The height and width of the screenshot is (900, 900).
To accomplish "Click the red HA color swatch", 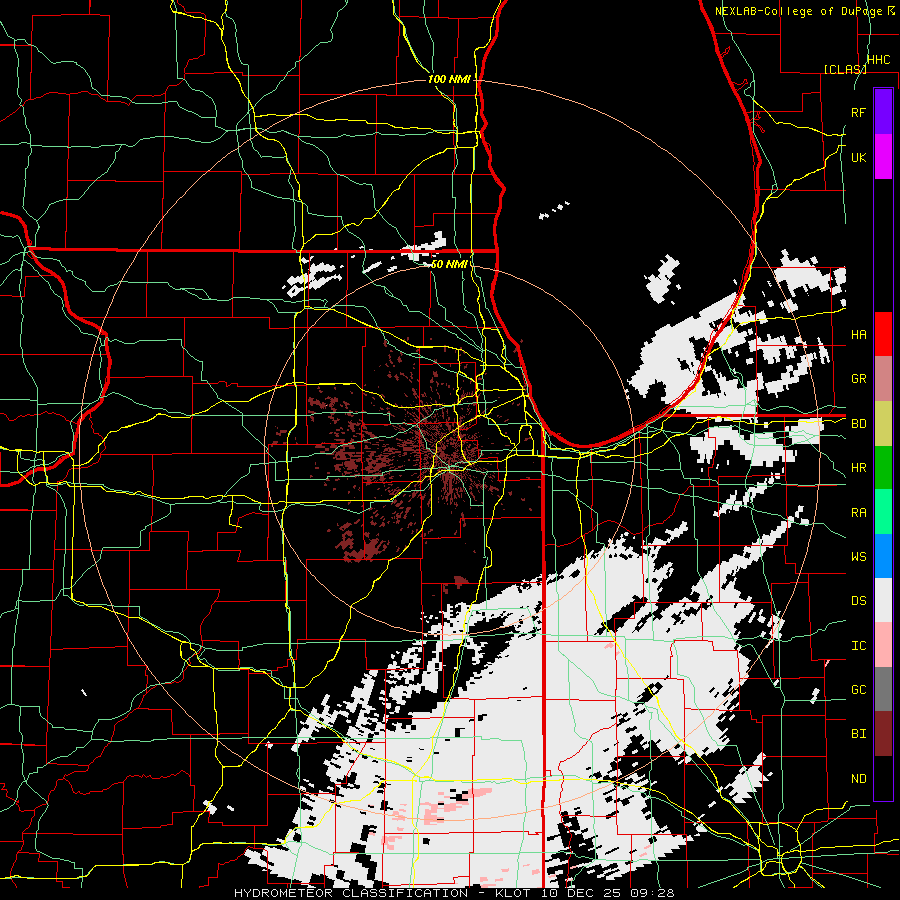I will coord(883,334).
